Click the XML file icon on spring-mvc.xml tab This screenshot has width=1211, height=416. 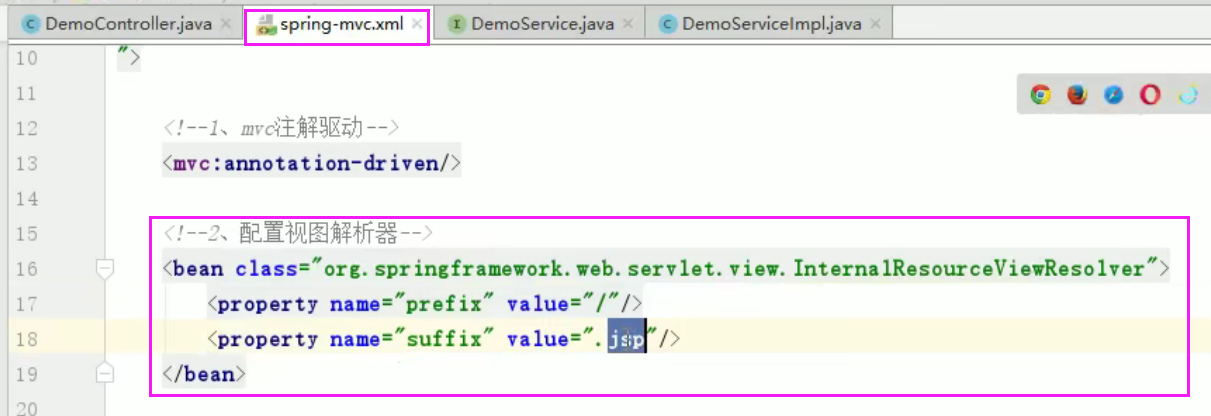(266, 24)
